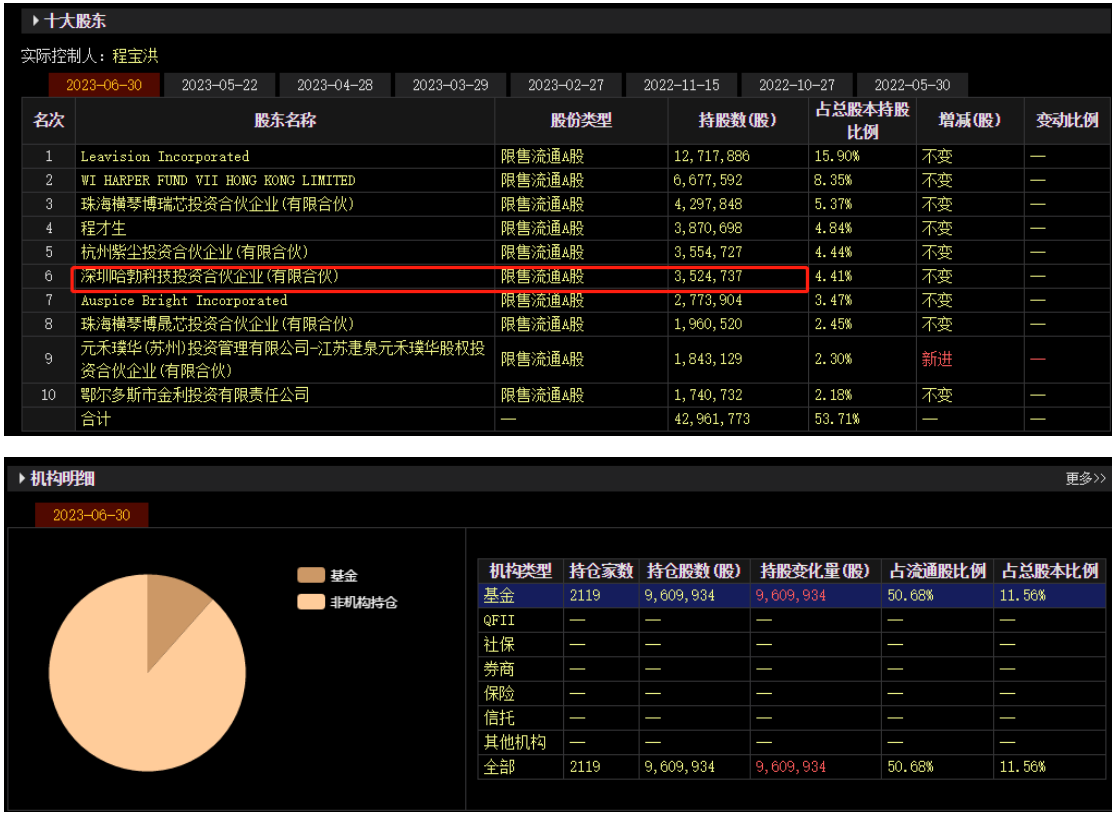
Task: Select WI HARPER FUND VII HONG KONG LIMITED
Action: [x=218, y=180]
